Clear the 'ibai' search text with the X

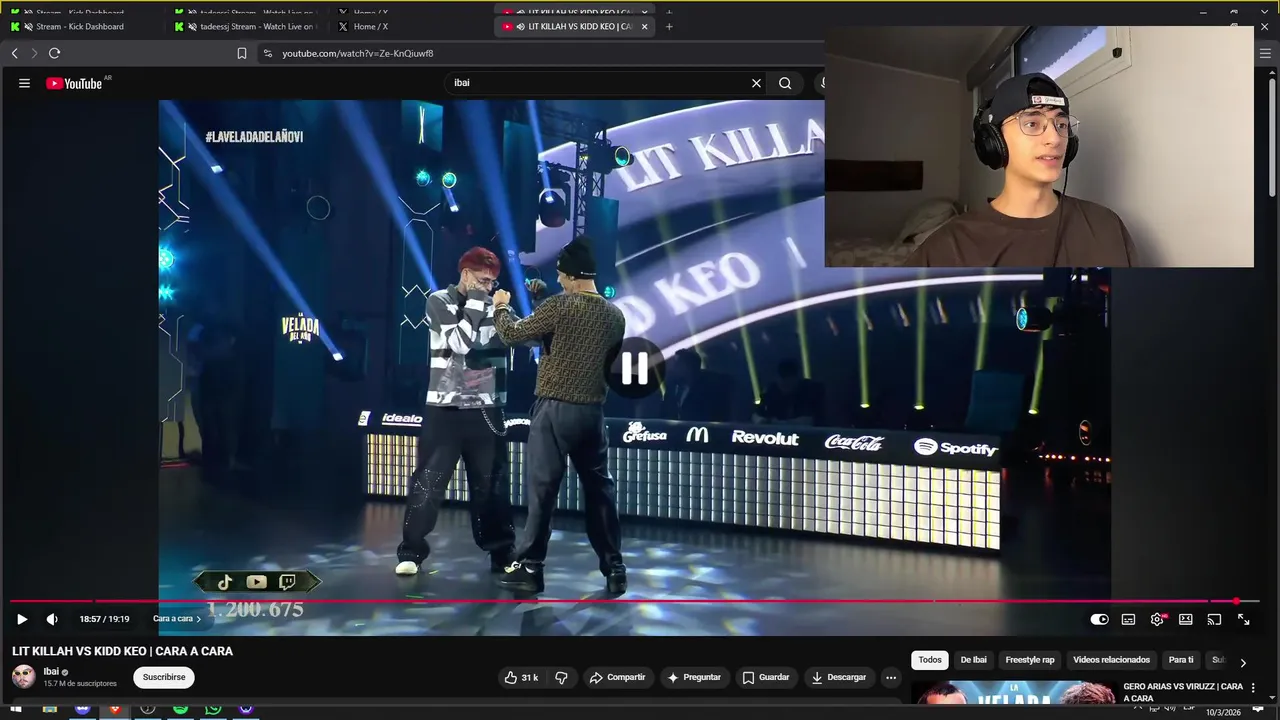(x=756, y=83)
